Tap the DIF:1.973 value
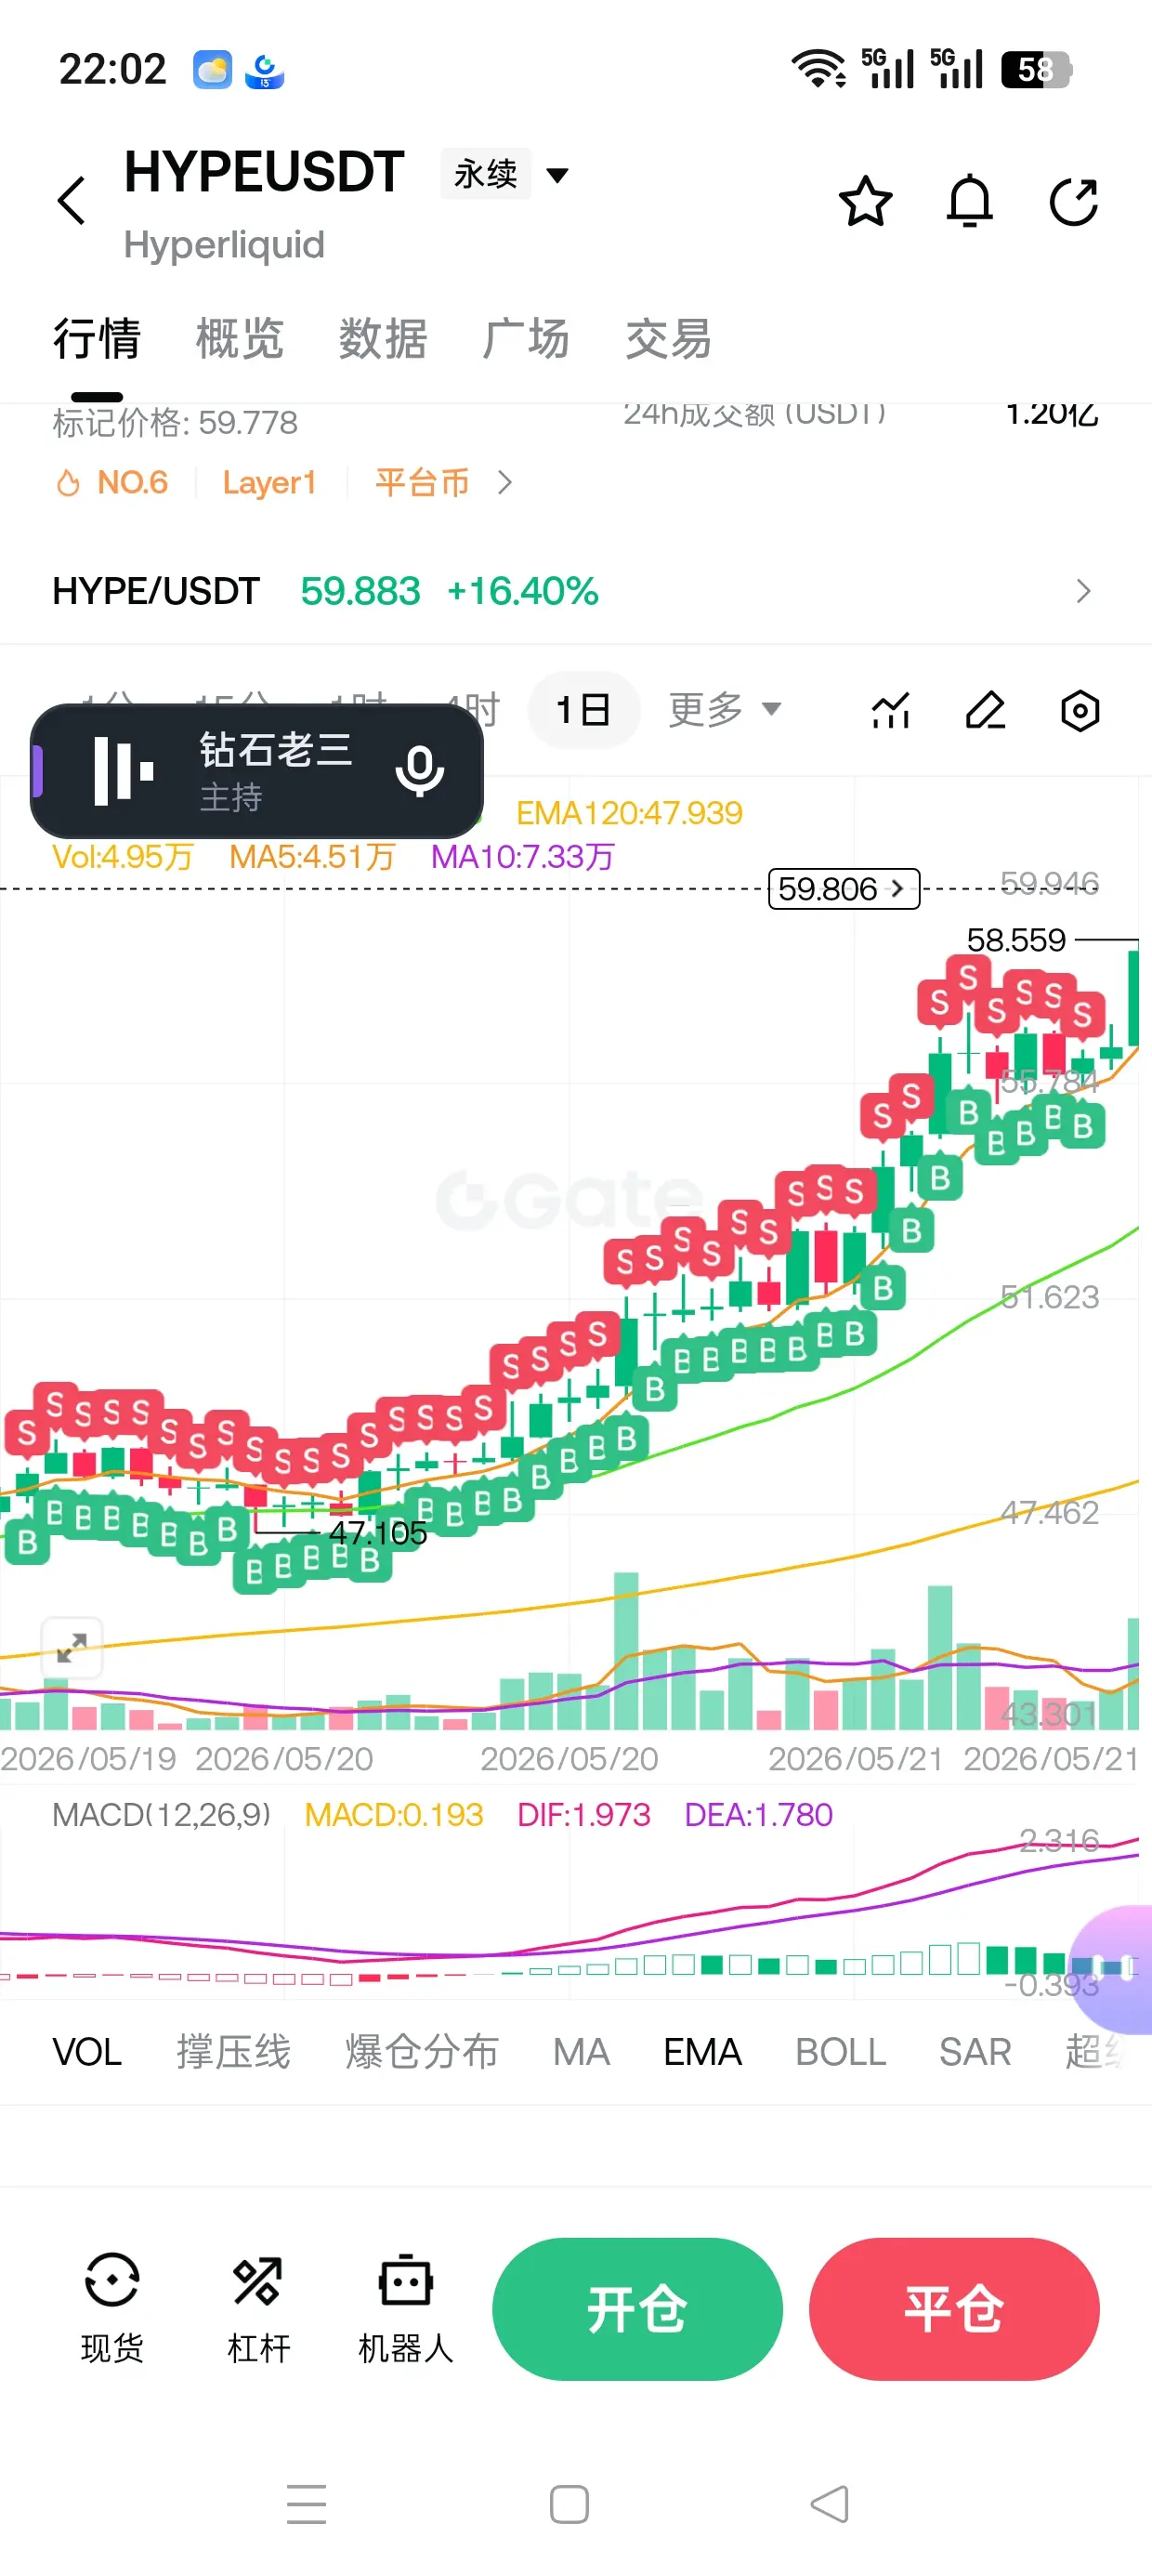Image resolution: width=1152 pixels, height=2576 pixels. click(x=584, y=1815)
